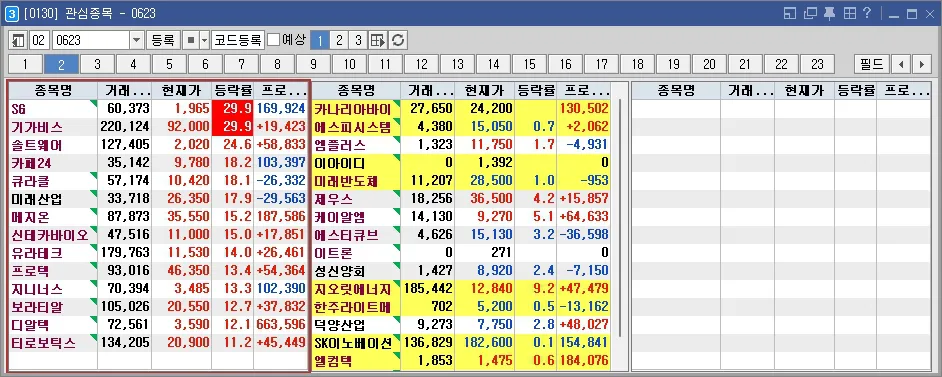
Task: Select 카나리아바이 in second table
Action: pos(353,109)
